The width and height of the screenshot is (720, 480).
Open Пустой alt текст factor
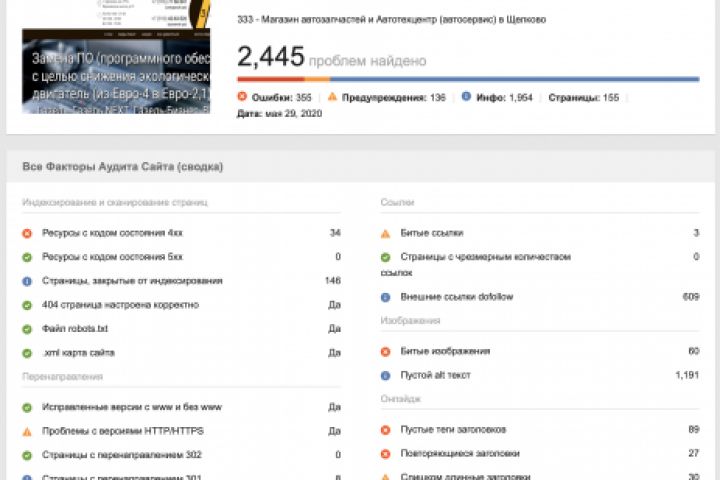(435, 375)
